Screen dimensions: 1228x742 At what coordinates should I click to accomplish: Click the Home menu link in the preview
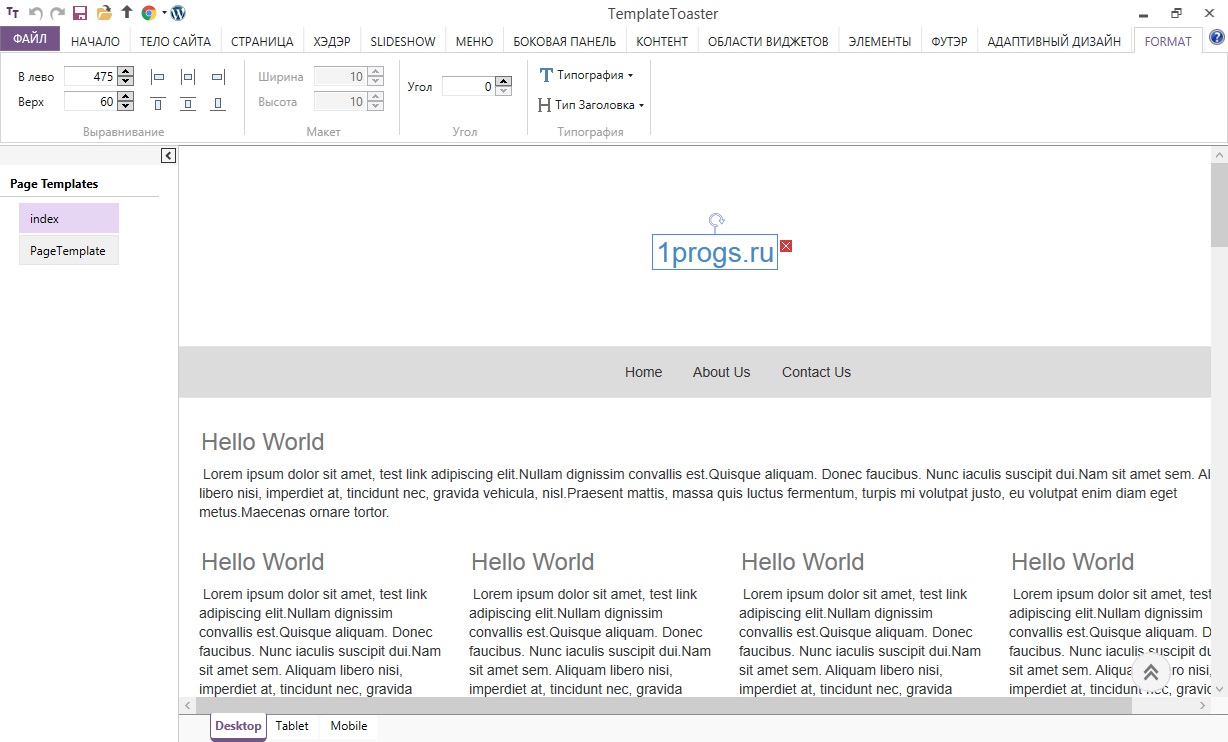point(643,372)
